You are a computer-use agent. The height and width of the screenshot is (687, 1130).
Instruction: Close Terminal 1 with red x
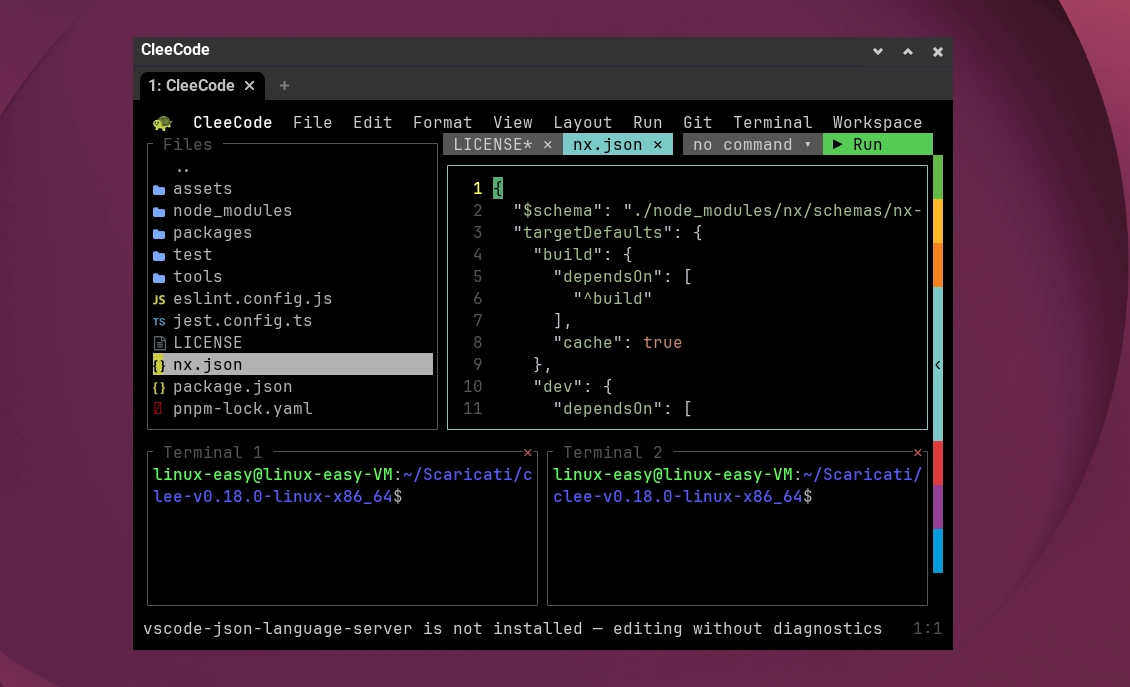(x=528, y=453)
